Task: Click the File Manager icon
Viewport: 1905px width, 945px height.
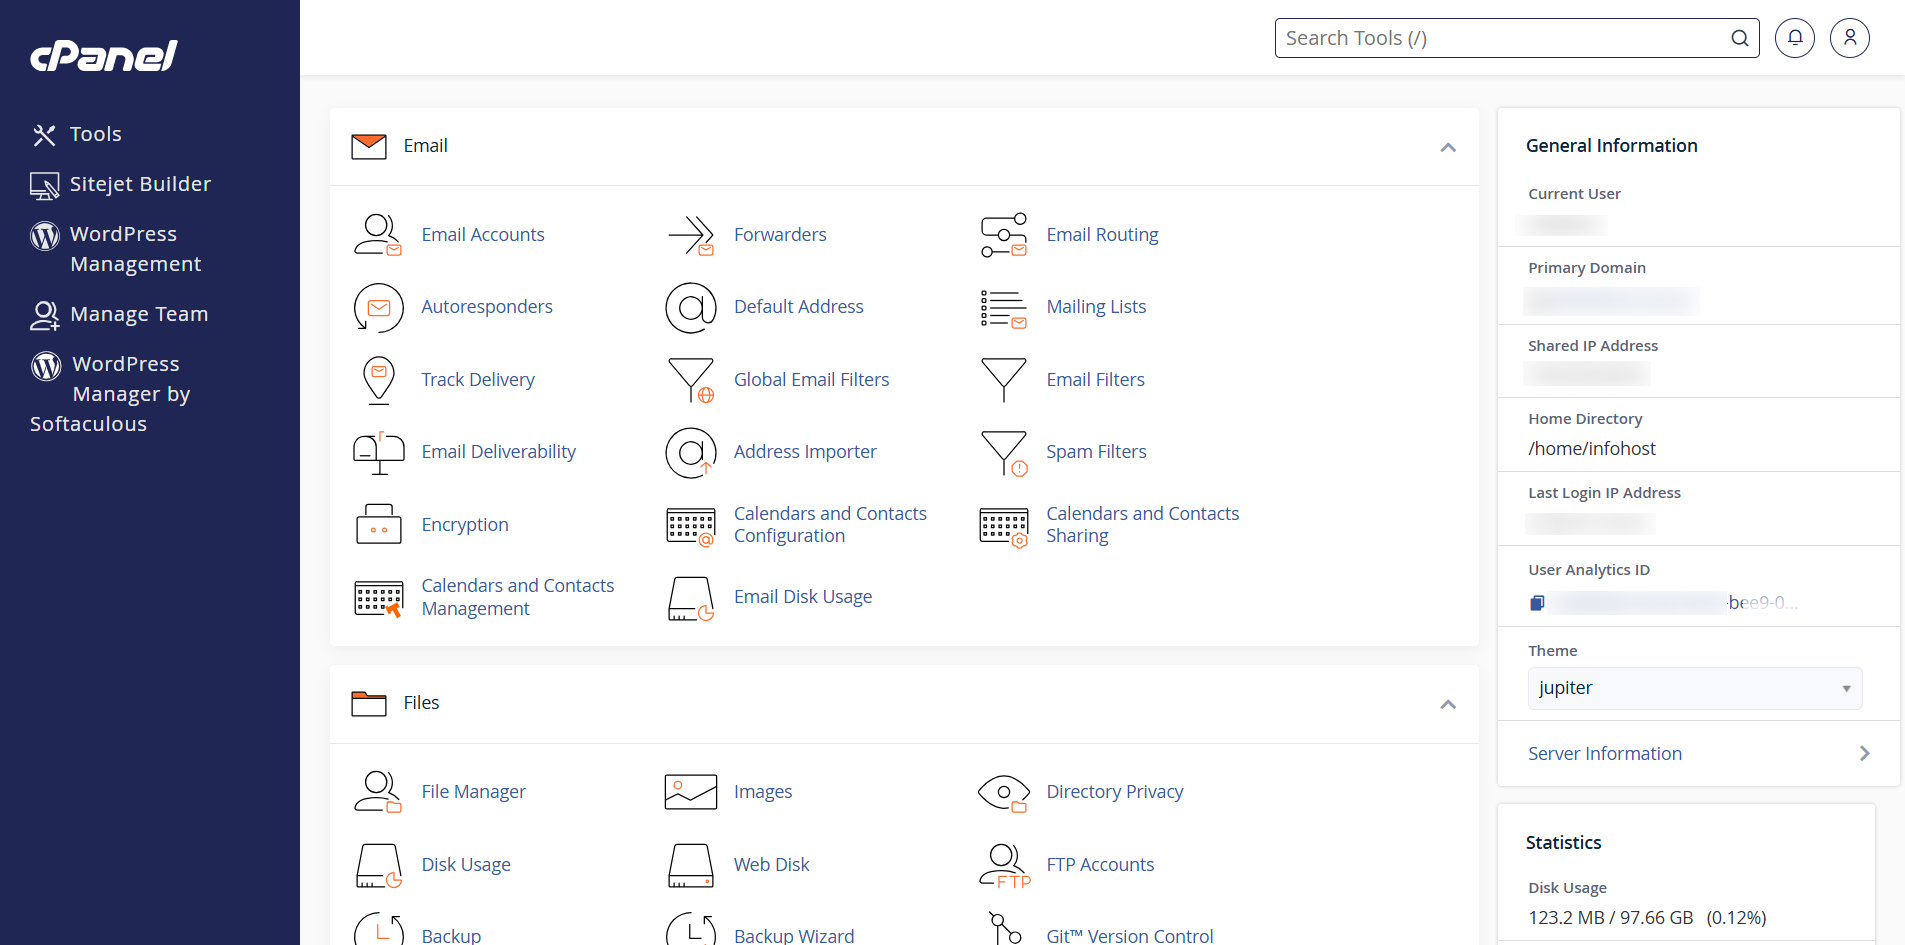Action: (x=378, y=792)
